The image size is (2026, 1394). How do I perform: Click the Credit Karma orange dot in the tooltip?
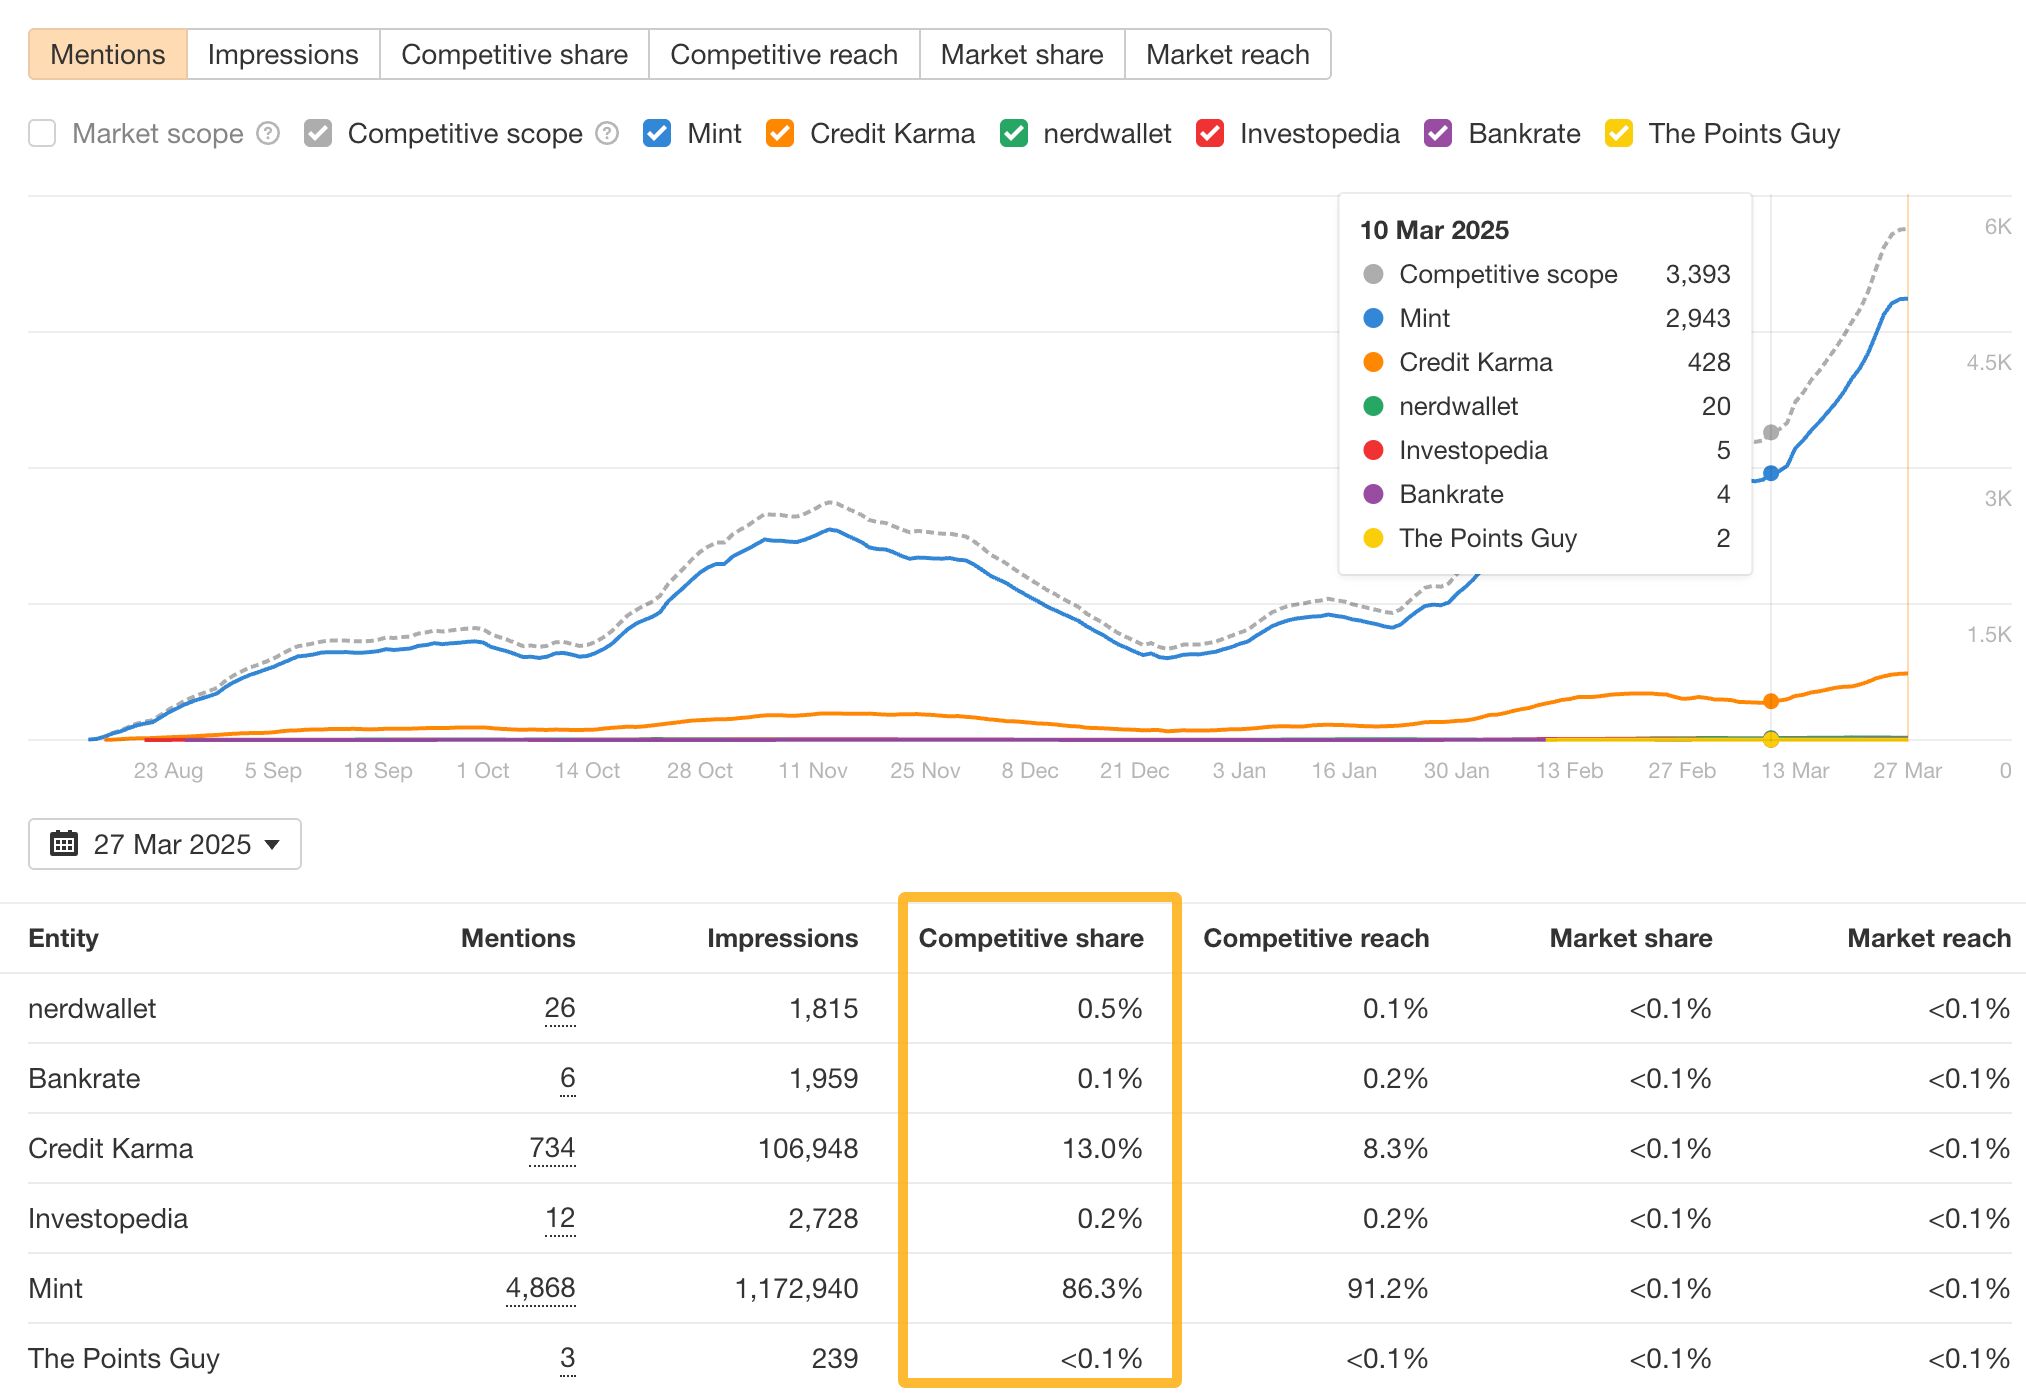[1374, 362]
